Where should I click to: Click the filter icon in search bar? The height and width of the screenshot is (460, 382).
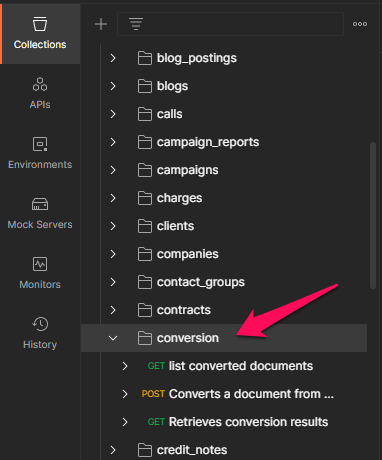pos(136,24)
